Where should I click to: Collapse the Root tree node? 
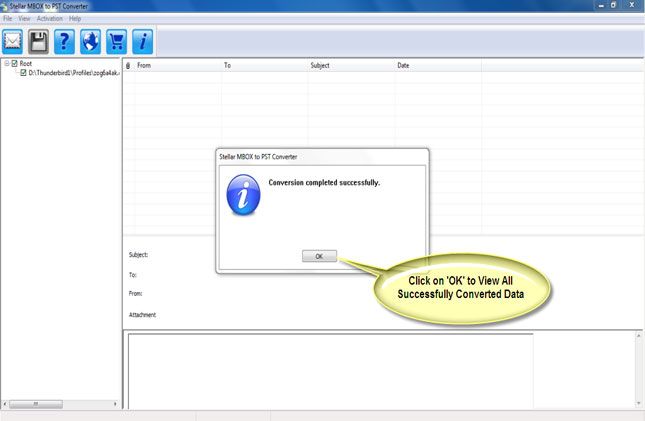[x=6, y=64]
